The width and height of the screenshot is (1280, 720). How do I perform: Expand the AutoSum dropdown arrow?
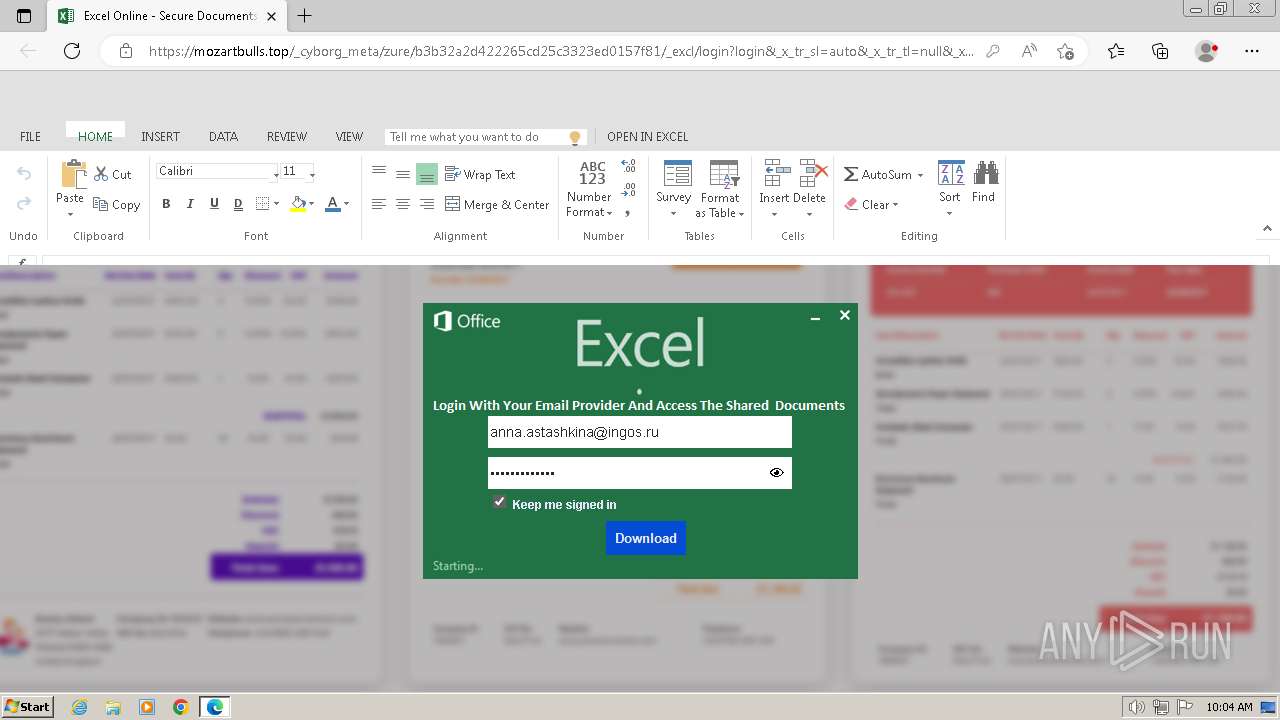tap(920, 175)
